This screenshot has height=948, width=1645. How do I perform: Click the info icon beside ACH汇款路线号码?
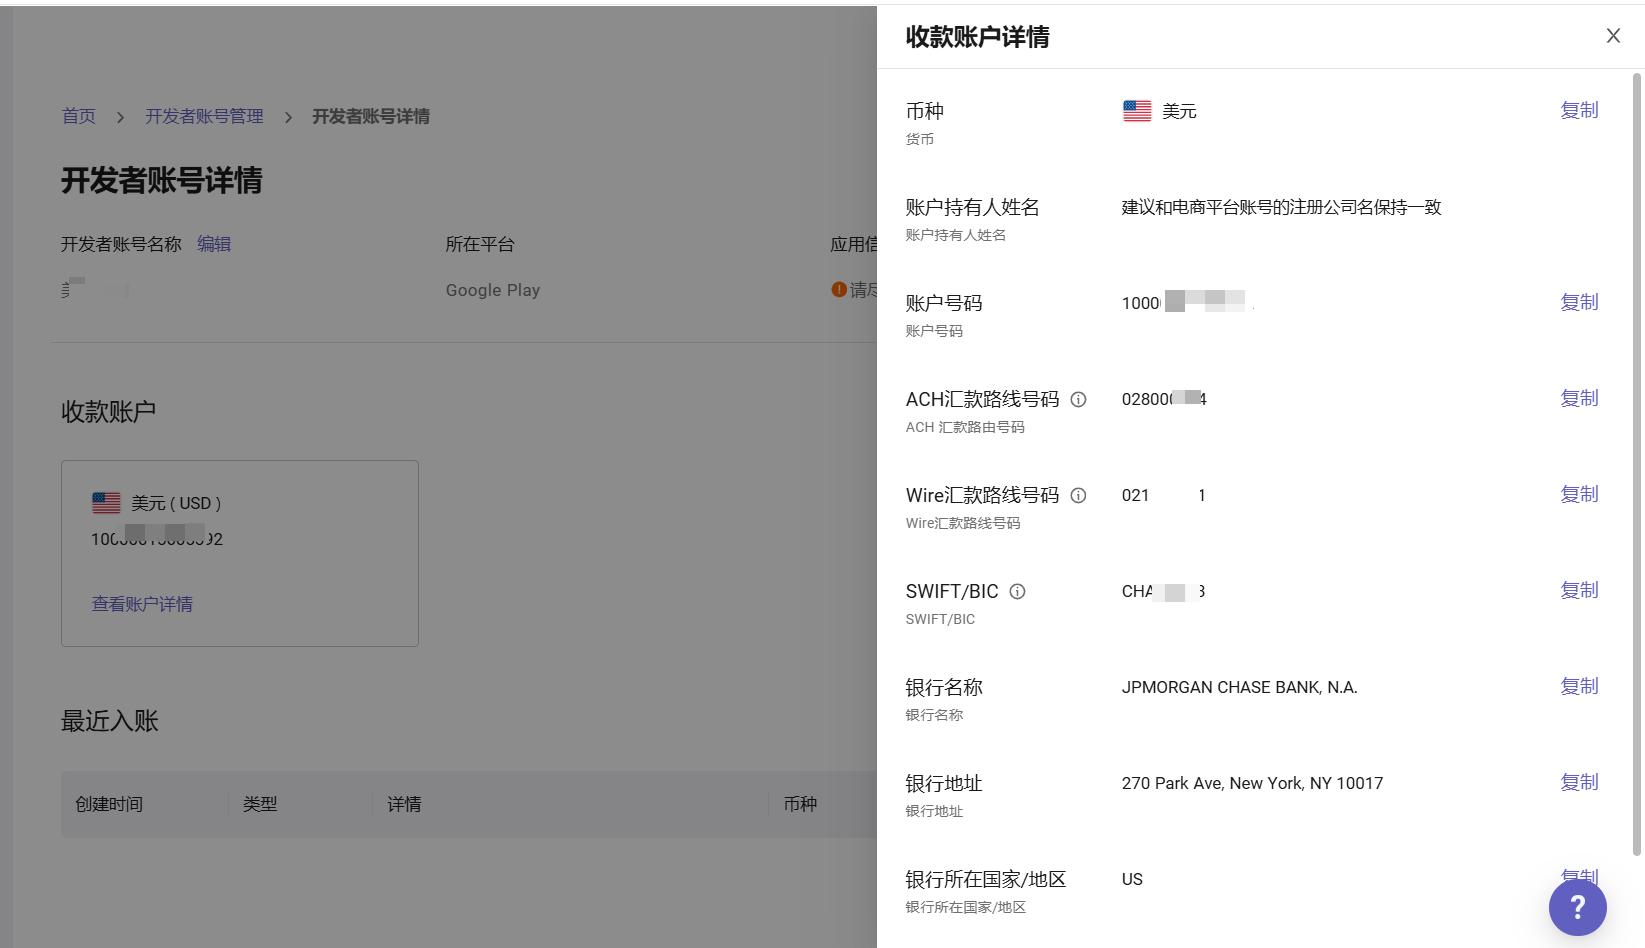pyautogui.click(x=1078, y=399)
